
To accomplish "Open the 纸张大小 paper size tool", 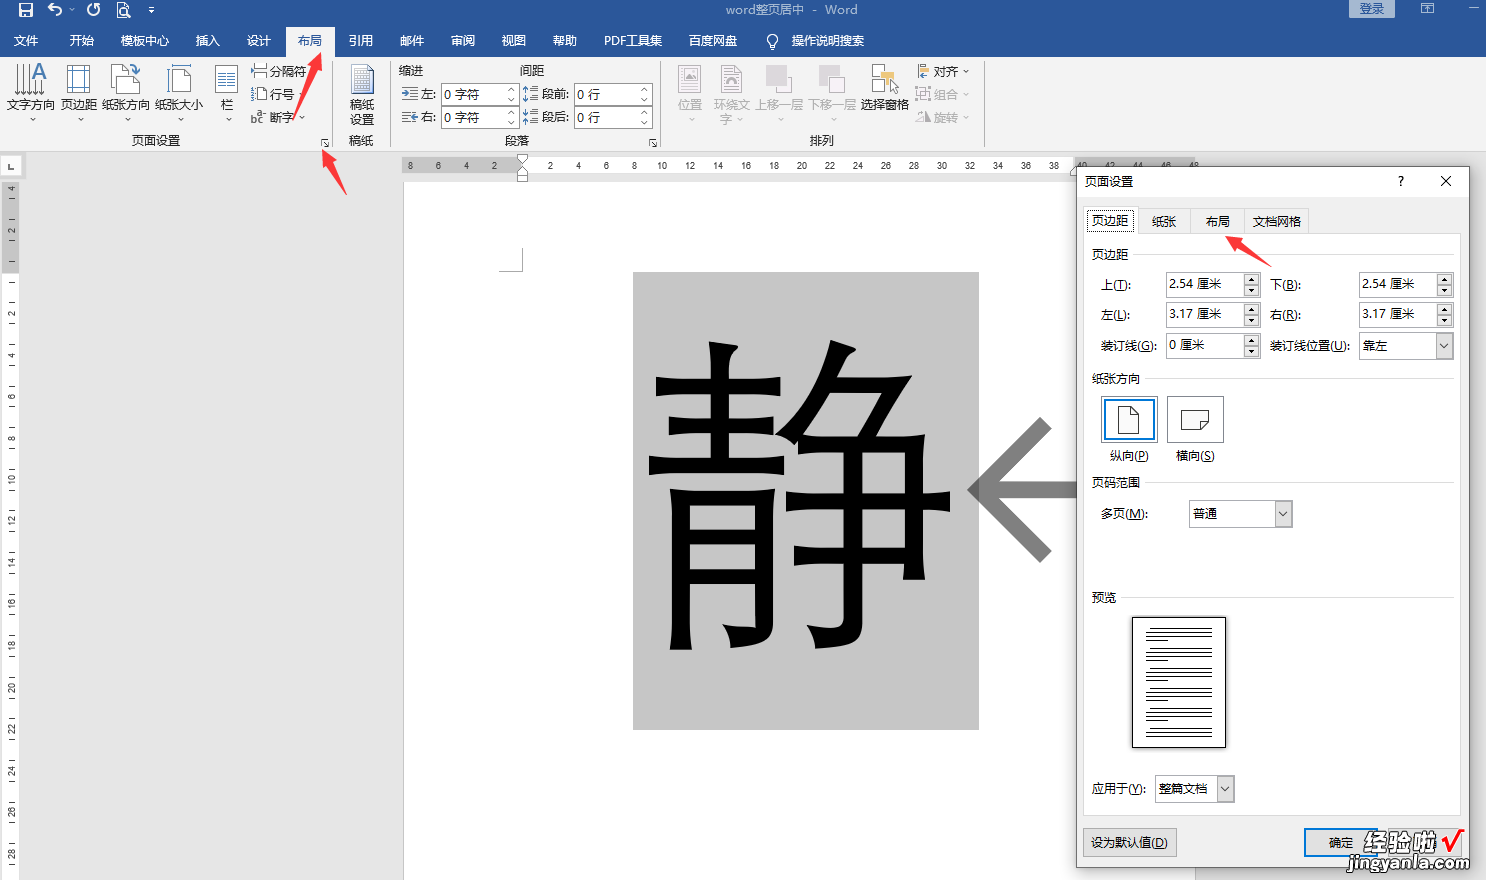I will point(179,93).
